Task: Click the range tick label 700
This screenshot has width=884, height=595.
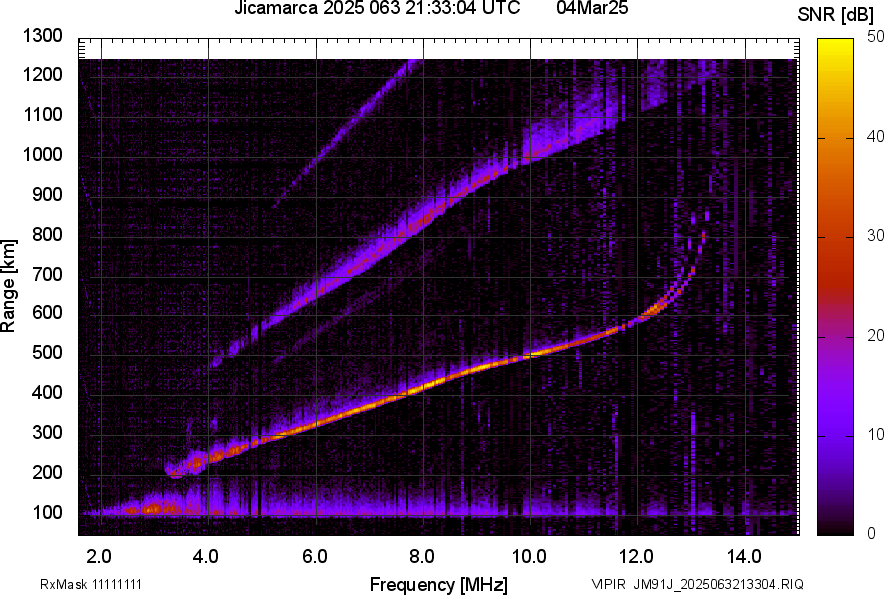Action: click(x=47, y=274)
